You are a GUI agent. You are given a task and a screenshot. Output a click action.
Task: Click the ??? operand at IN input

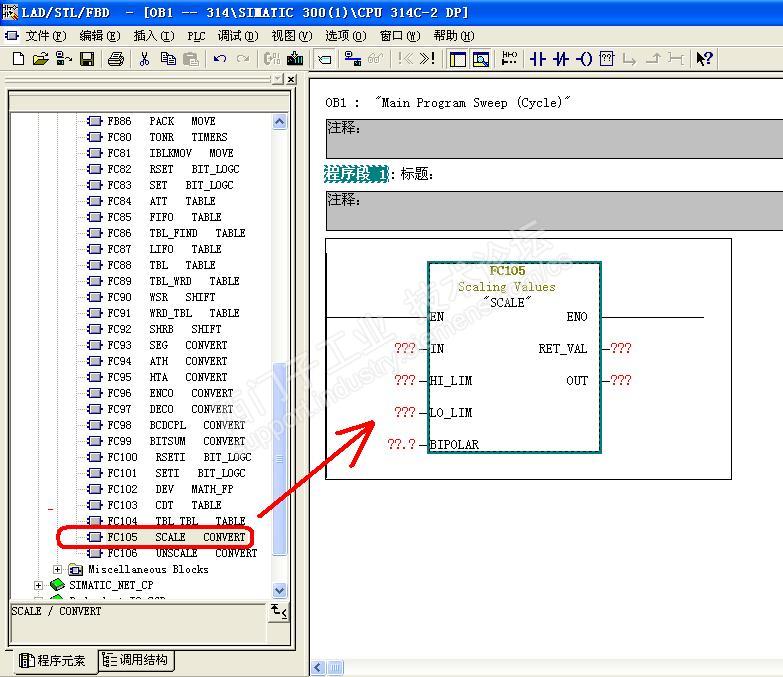(x=404, y=348)
